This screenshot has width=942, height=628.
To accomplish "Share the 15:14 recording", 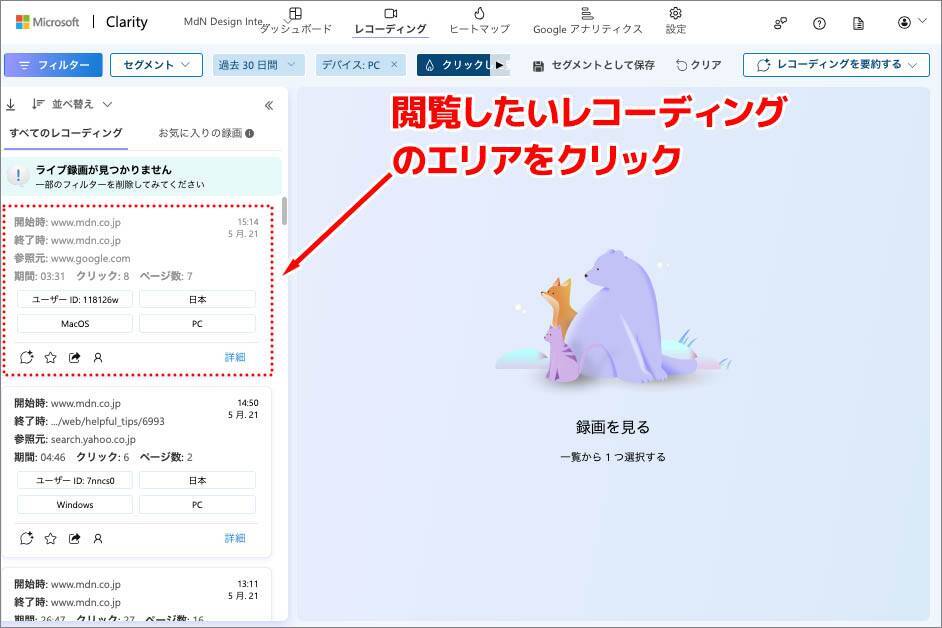I will click(x=74, y=357).
